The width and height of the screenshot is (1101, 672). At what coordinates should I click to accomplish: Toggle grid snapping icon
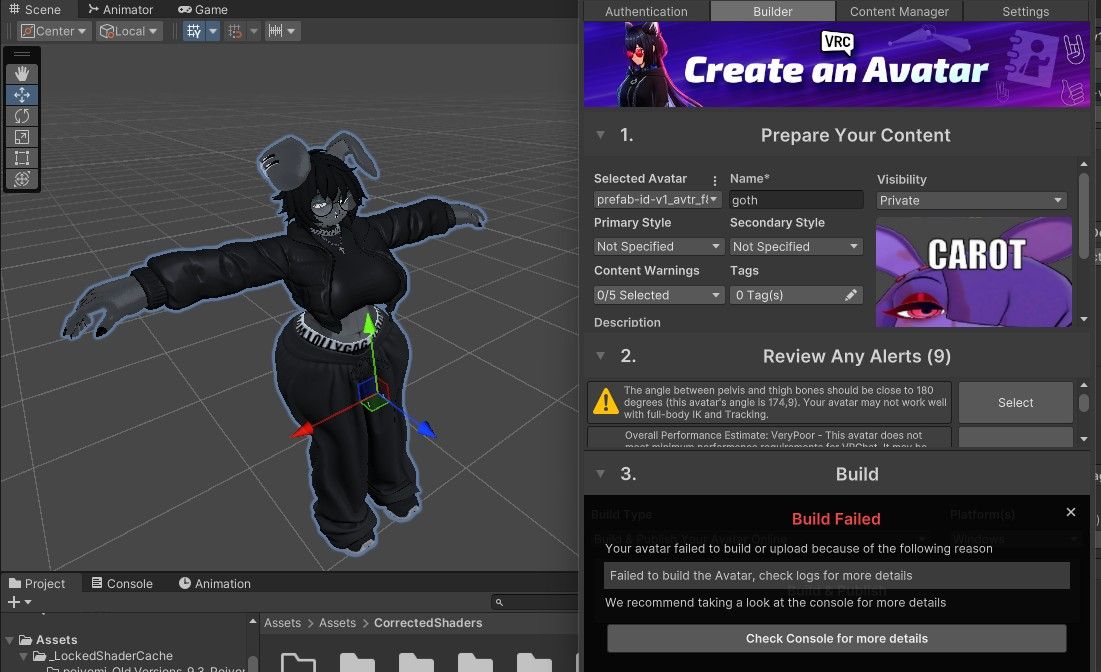click(x=235, y=31)
